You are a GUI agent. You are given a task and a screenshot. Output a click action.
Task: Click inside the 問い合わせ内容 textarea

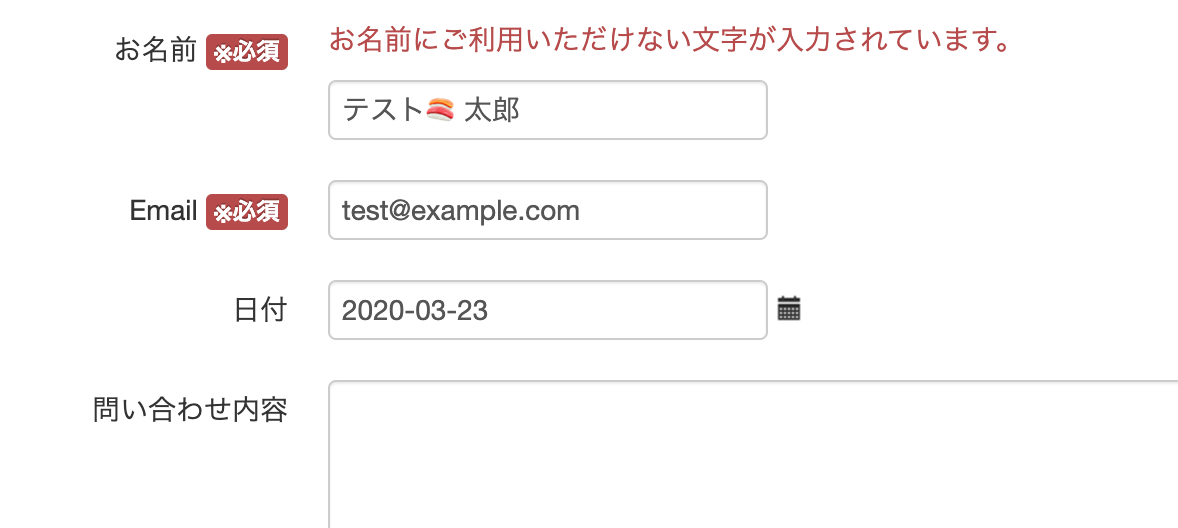pos(753,454)
